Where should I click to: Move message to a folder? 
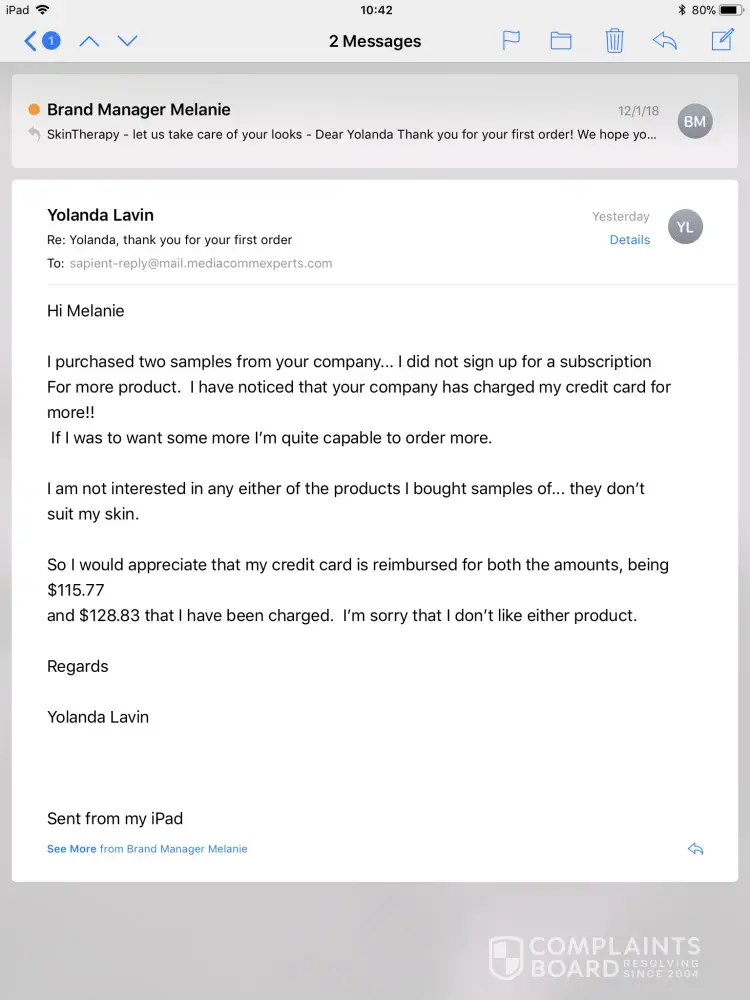pyautogui.click(x=561, y=41)
